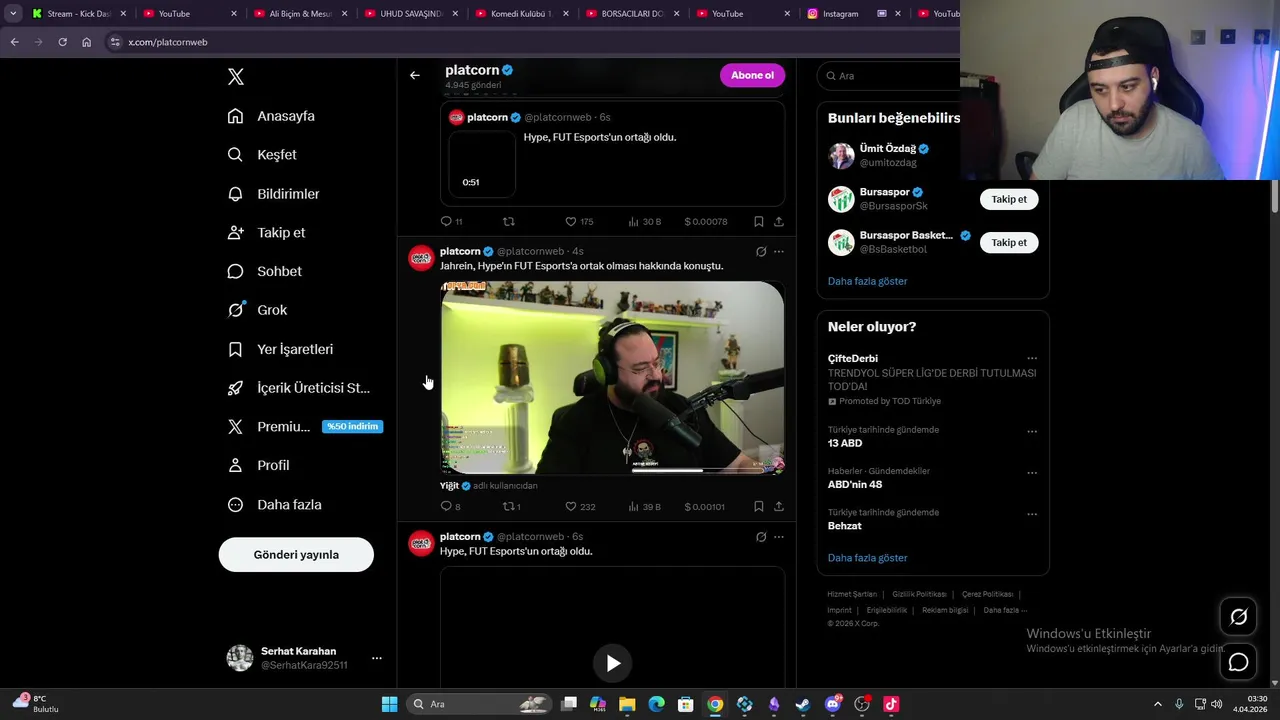Screen dimensions: 1280x720
Task: Like the Jahrein post with 232 likes
Action: pos(580,506)
